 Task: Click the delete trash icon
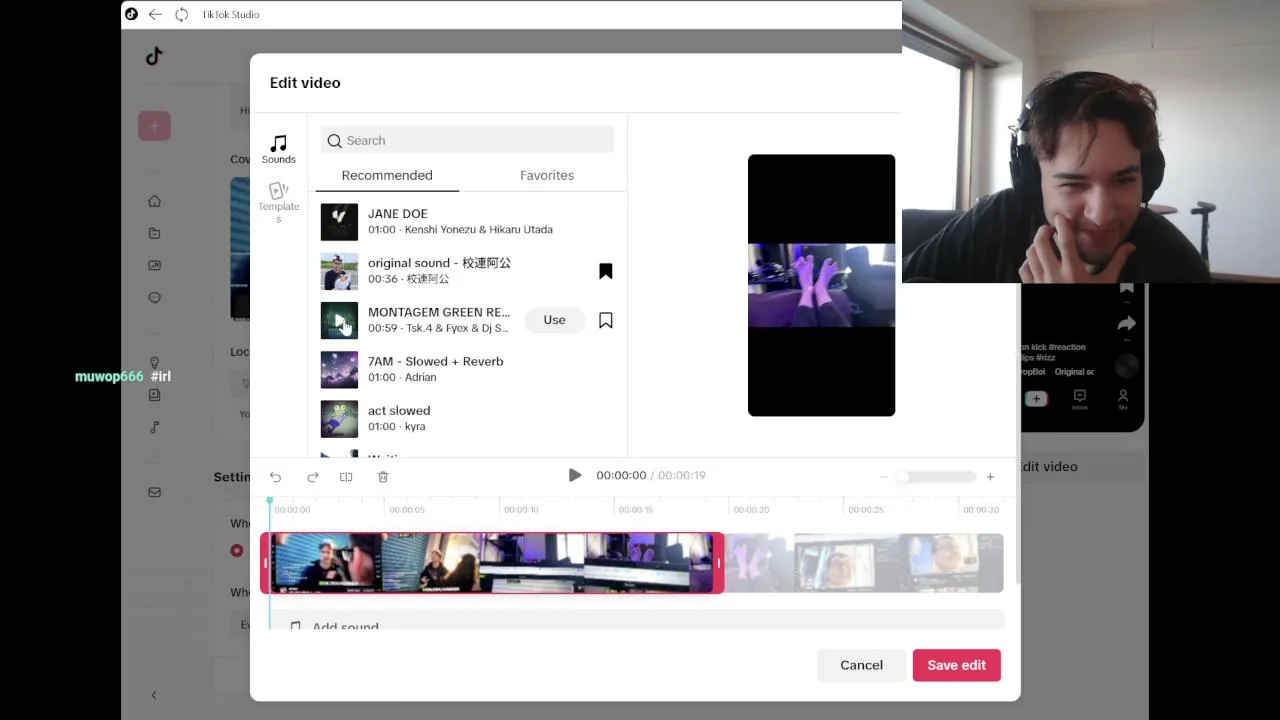point(383,477)
